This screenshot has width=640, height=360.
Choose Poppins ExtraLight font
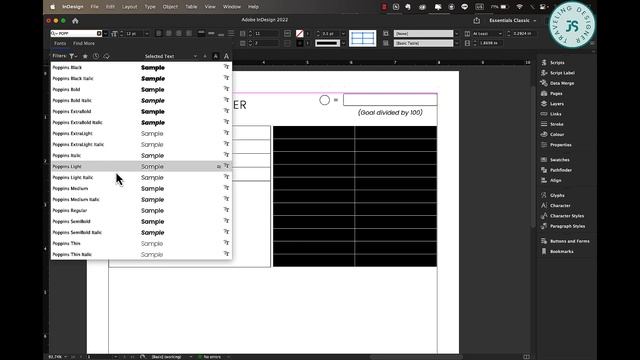tap(141, 133)
